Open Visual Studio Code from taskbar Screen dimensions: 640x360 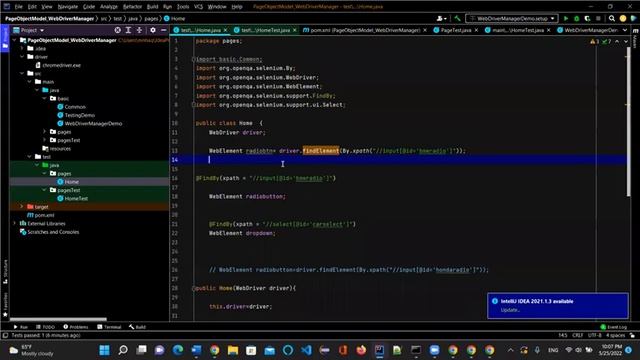click(307, 350)
